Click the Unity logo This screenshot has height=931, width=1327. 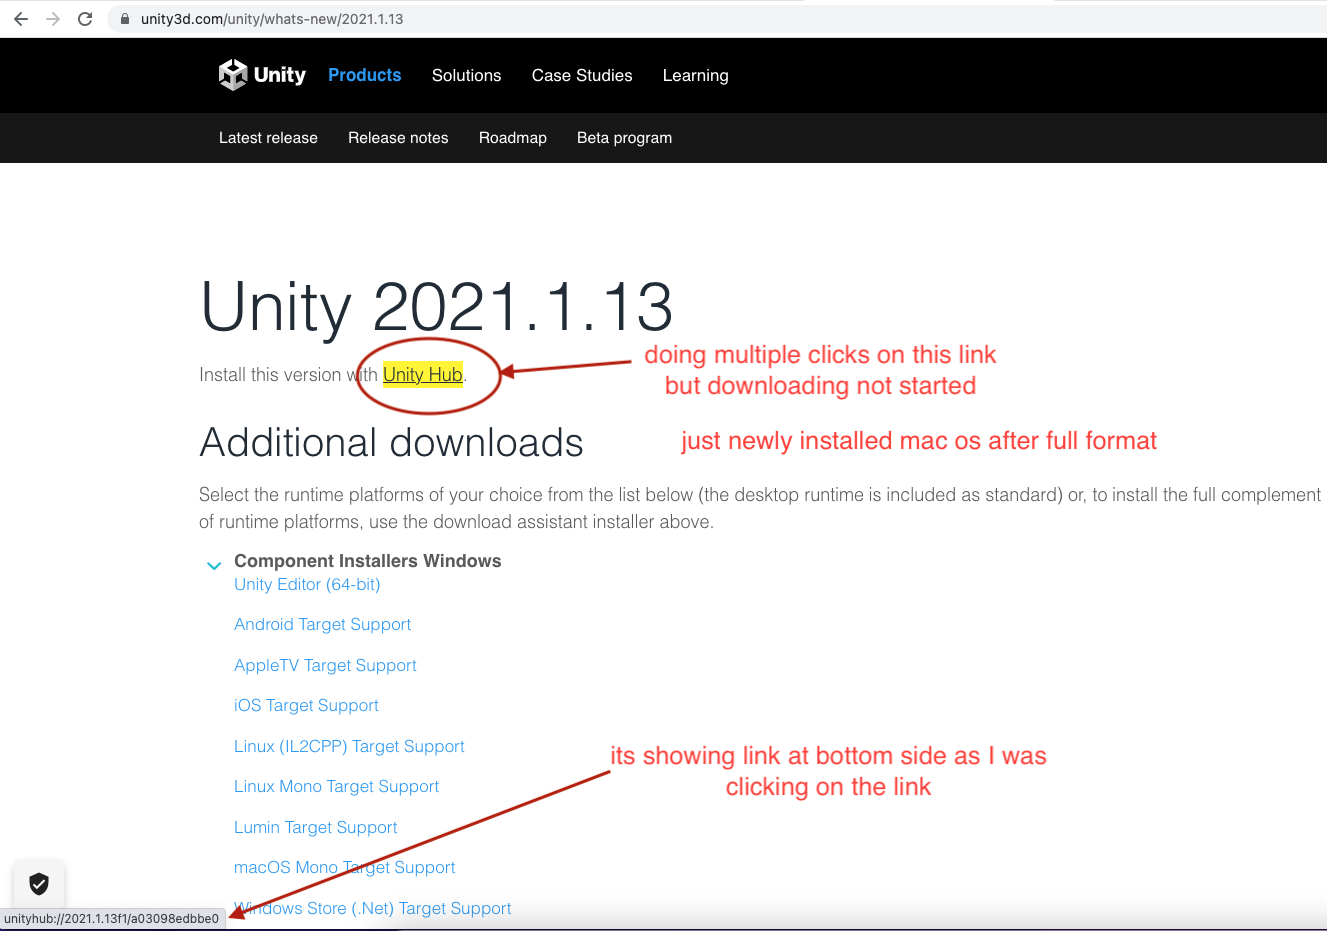pyautogui.click(x=262, y=75)
